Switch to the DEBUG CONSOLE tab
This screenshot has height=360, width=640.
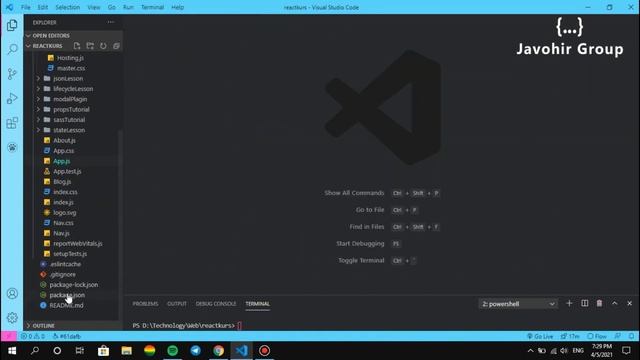tap(216, 304)
